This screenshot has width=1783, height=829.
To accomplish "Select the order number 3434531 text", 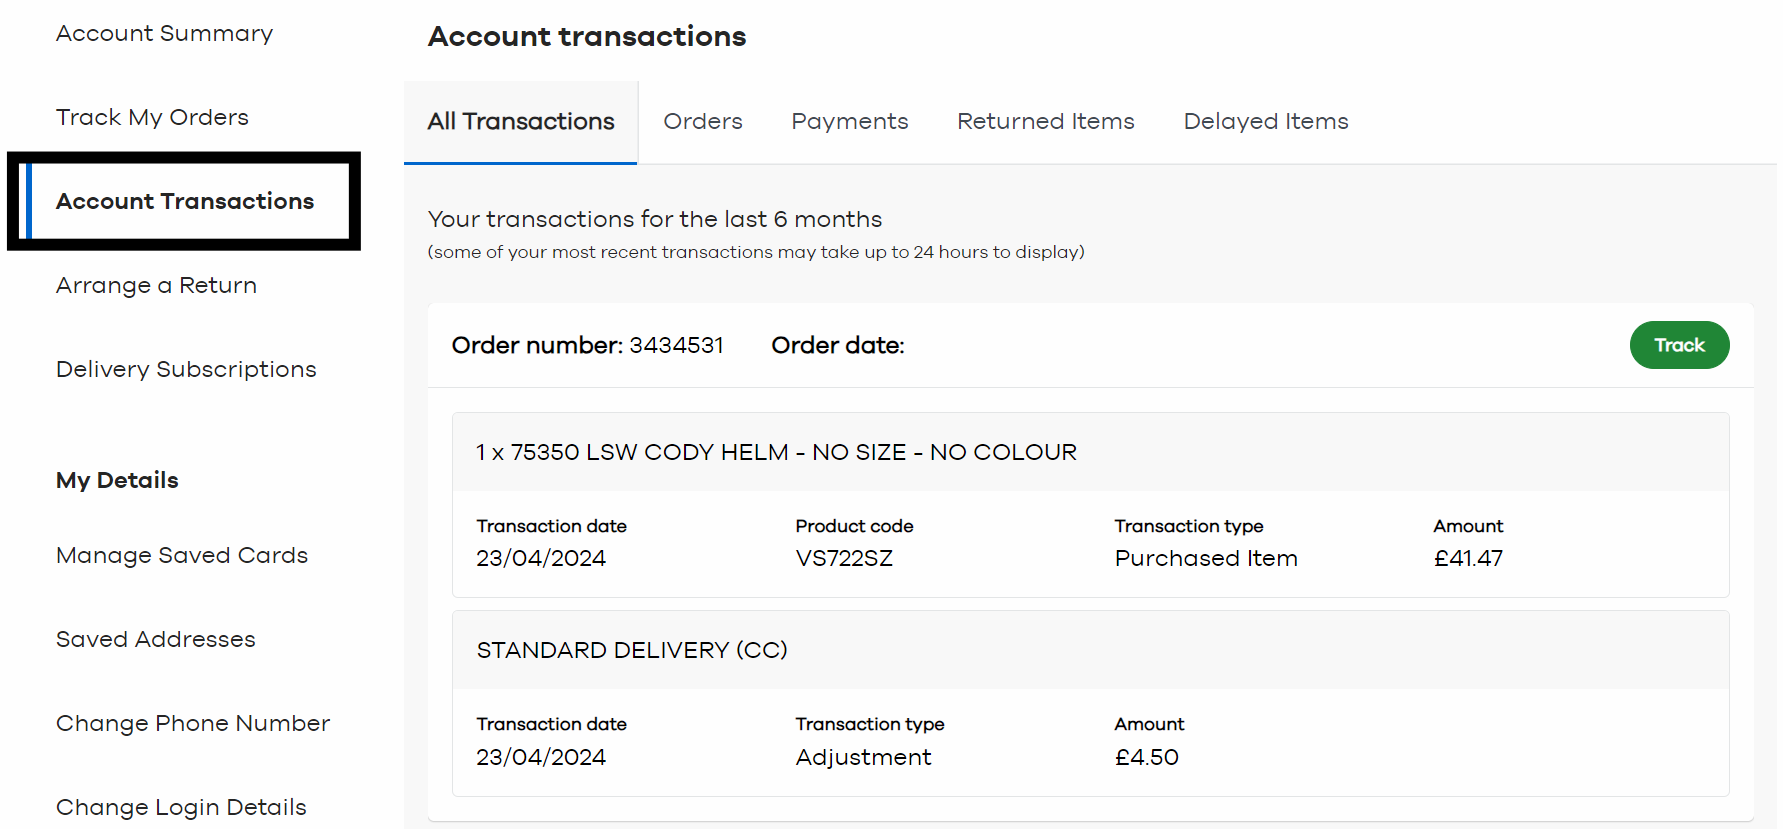I will [678, 345].
